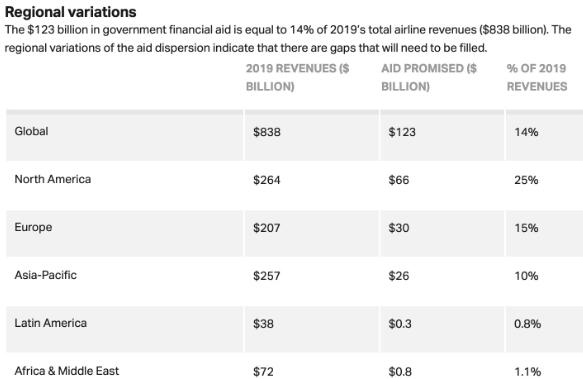Click the $0.3 Latin America aid cell
583x379 pixels.
400,324
